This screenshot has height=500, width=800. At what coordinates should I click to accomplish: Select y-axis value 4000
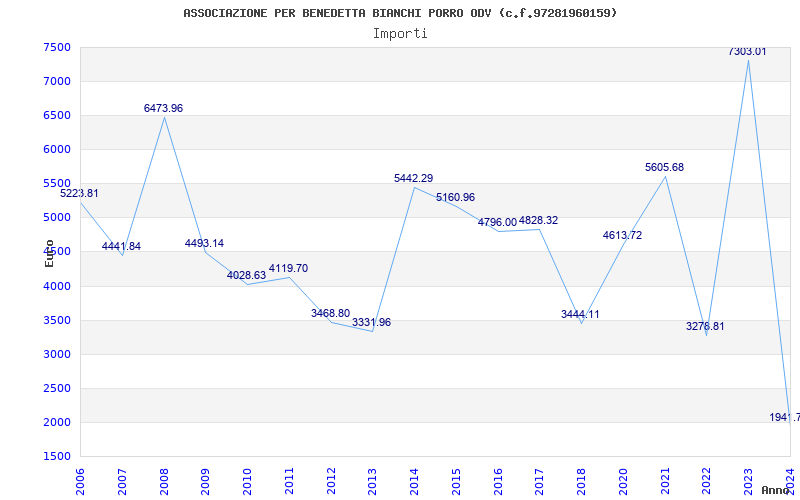(57, 286)
